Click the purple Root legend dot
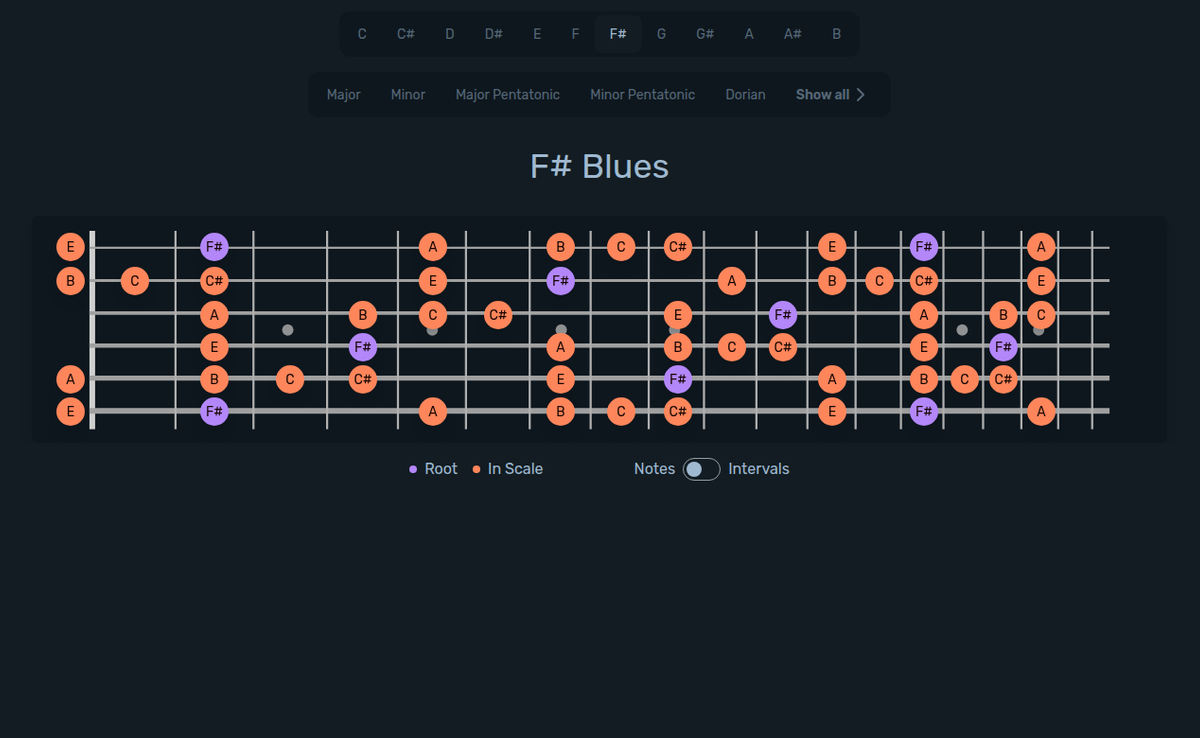Screen dimensions: 1200x738 point(414,468)
